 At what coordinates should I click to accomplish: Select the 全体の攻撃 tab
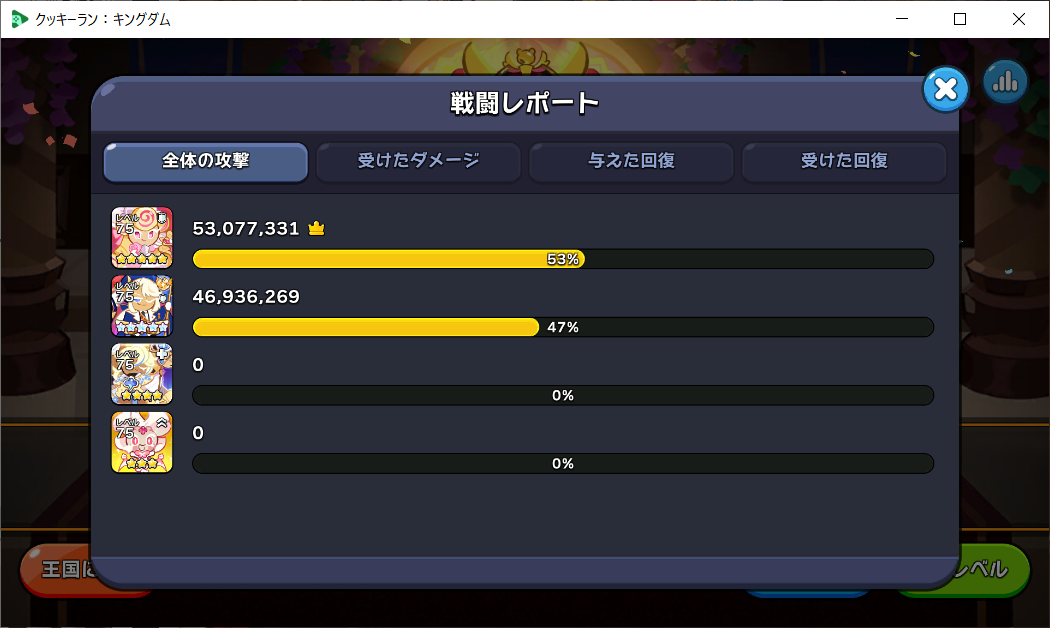pyautogui.click(x=206, y=161)
